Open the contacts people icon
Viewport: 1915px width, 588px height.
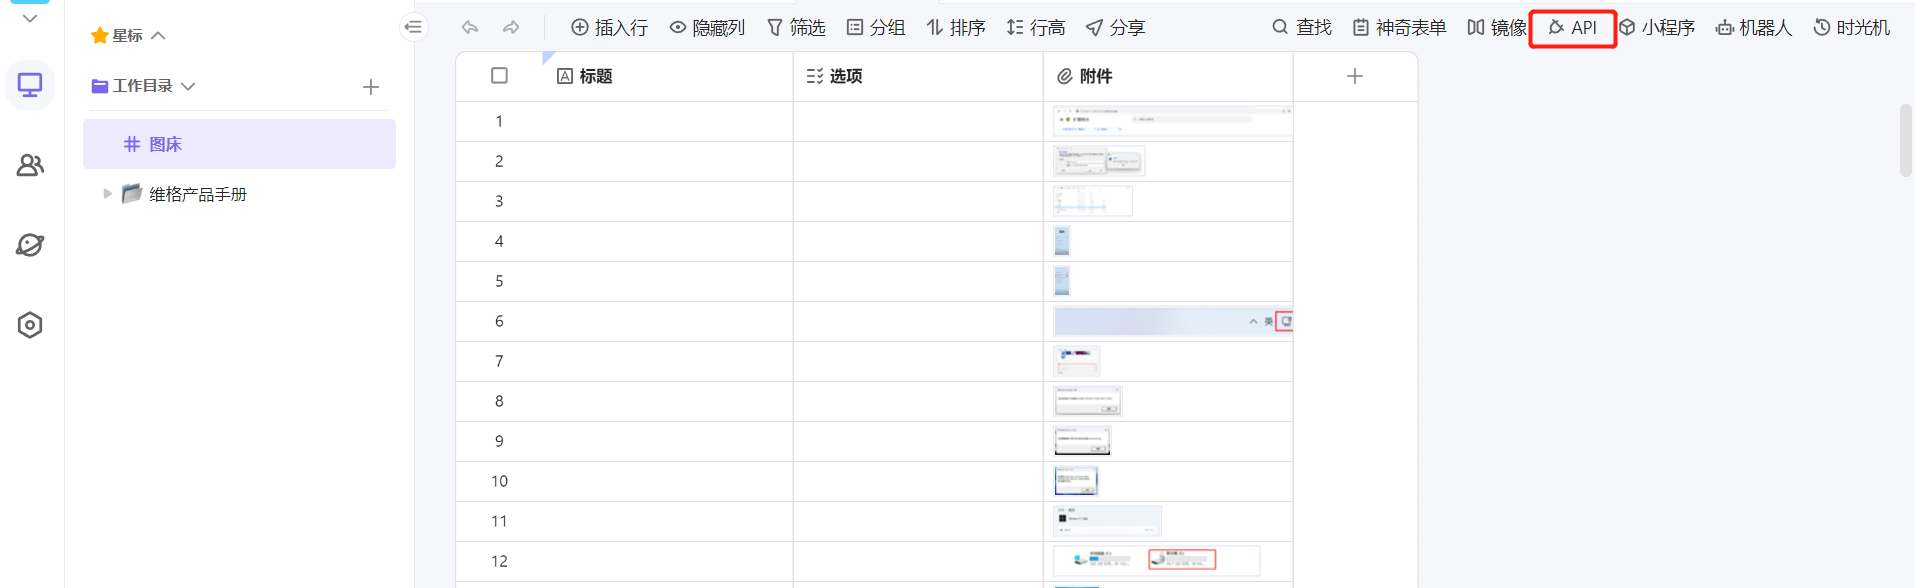pos(30,165)
